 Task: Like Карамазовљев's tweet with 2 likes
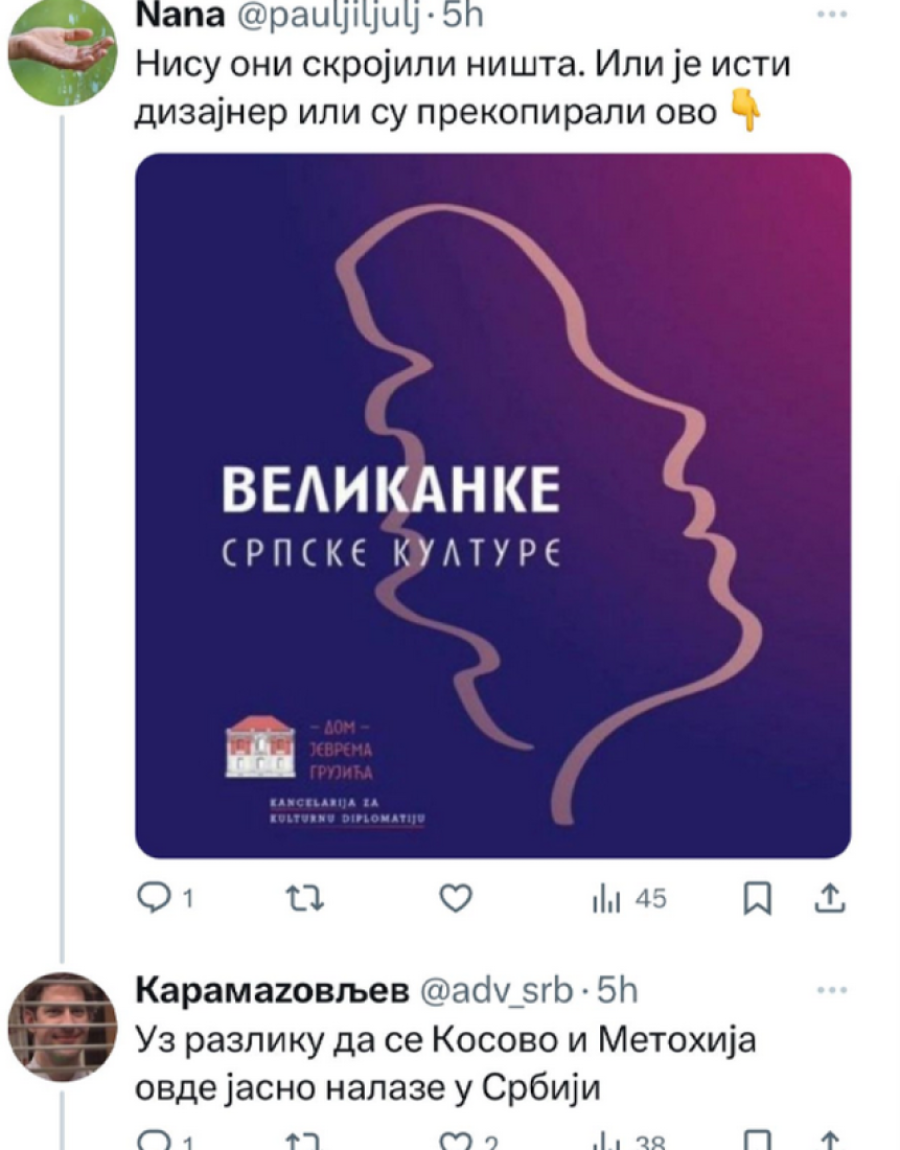pos(469,1141)
